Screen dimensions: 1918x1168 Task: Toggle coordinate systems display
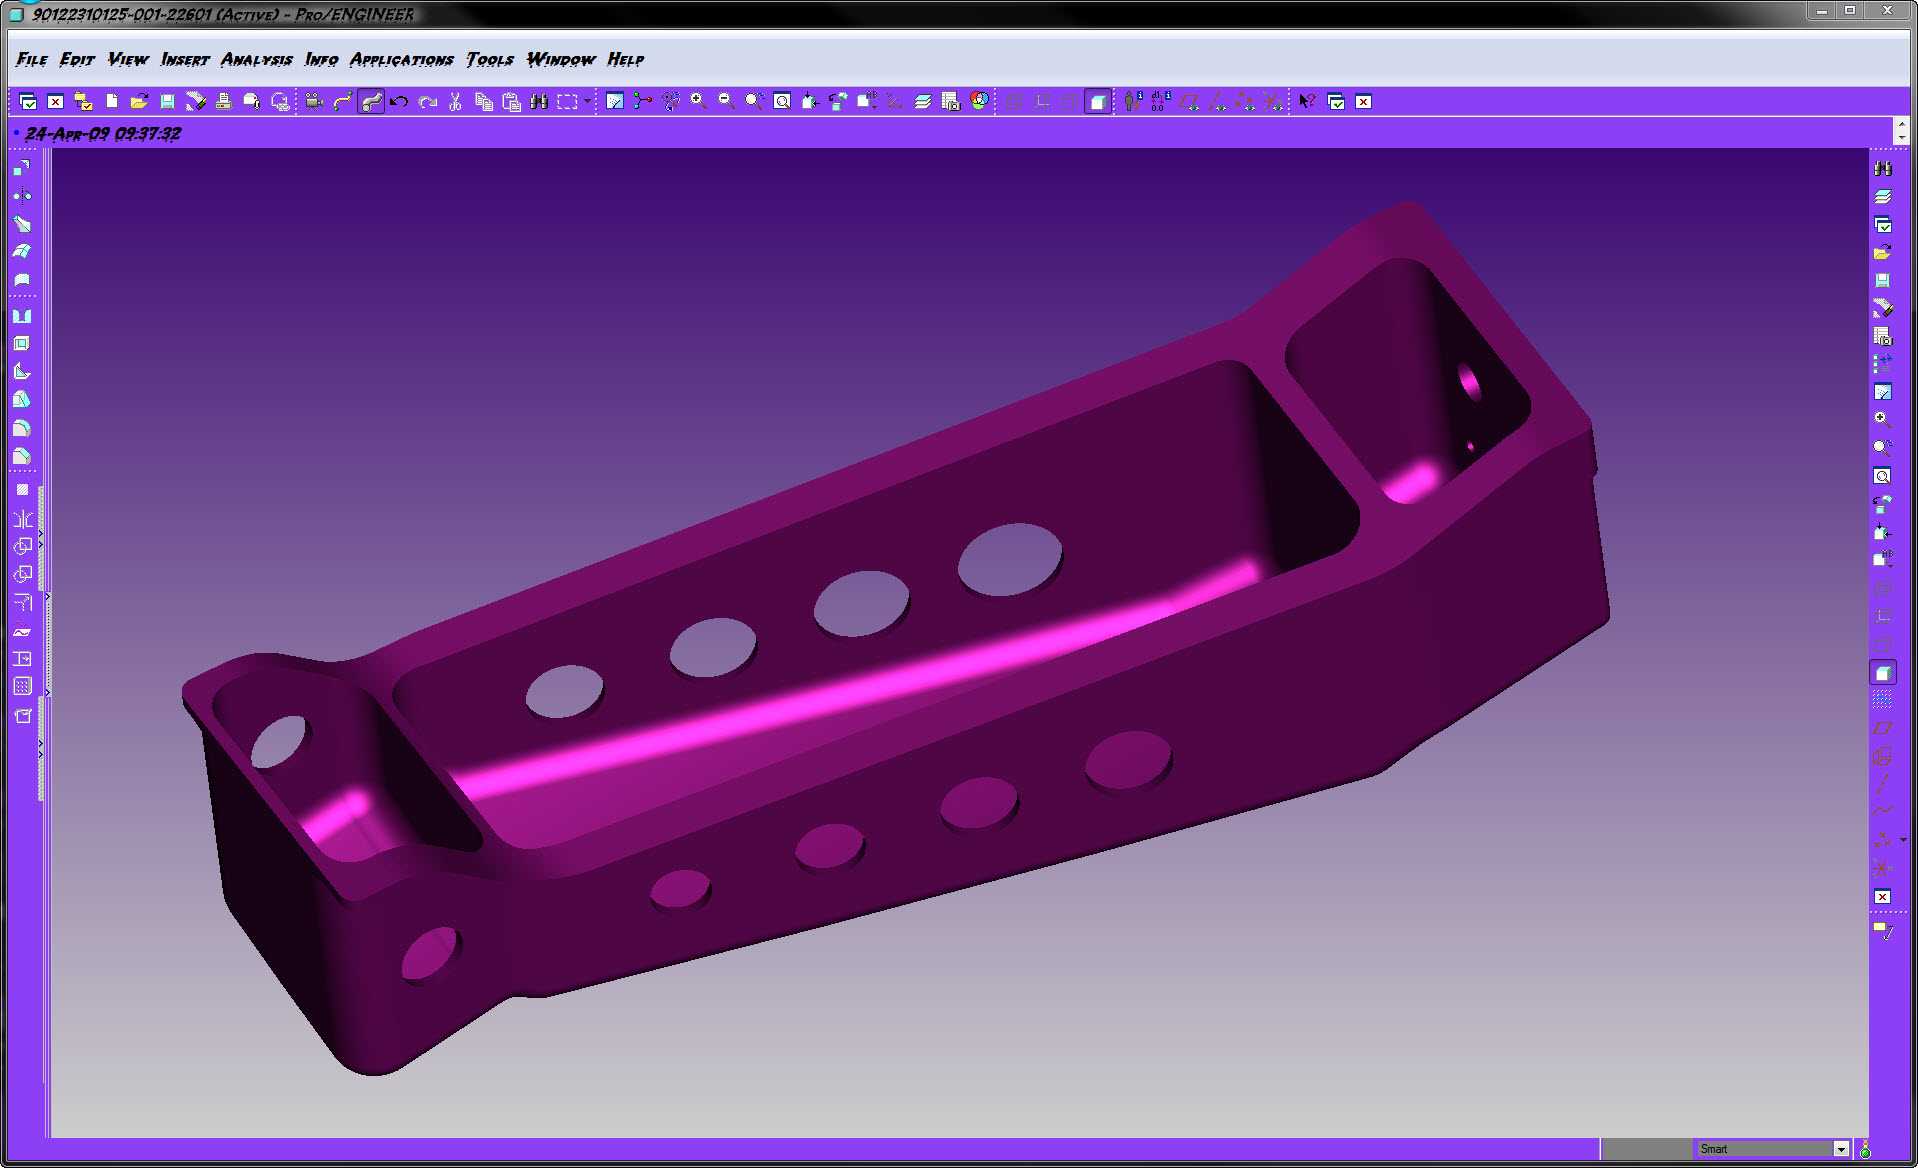pos(1272,101)
